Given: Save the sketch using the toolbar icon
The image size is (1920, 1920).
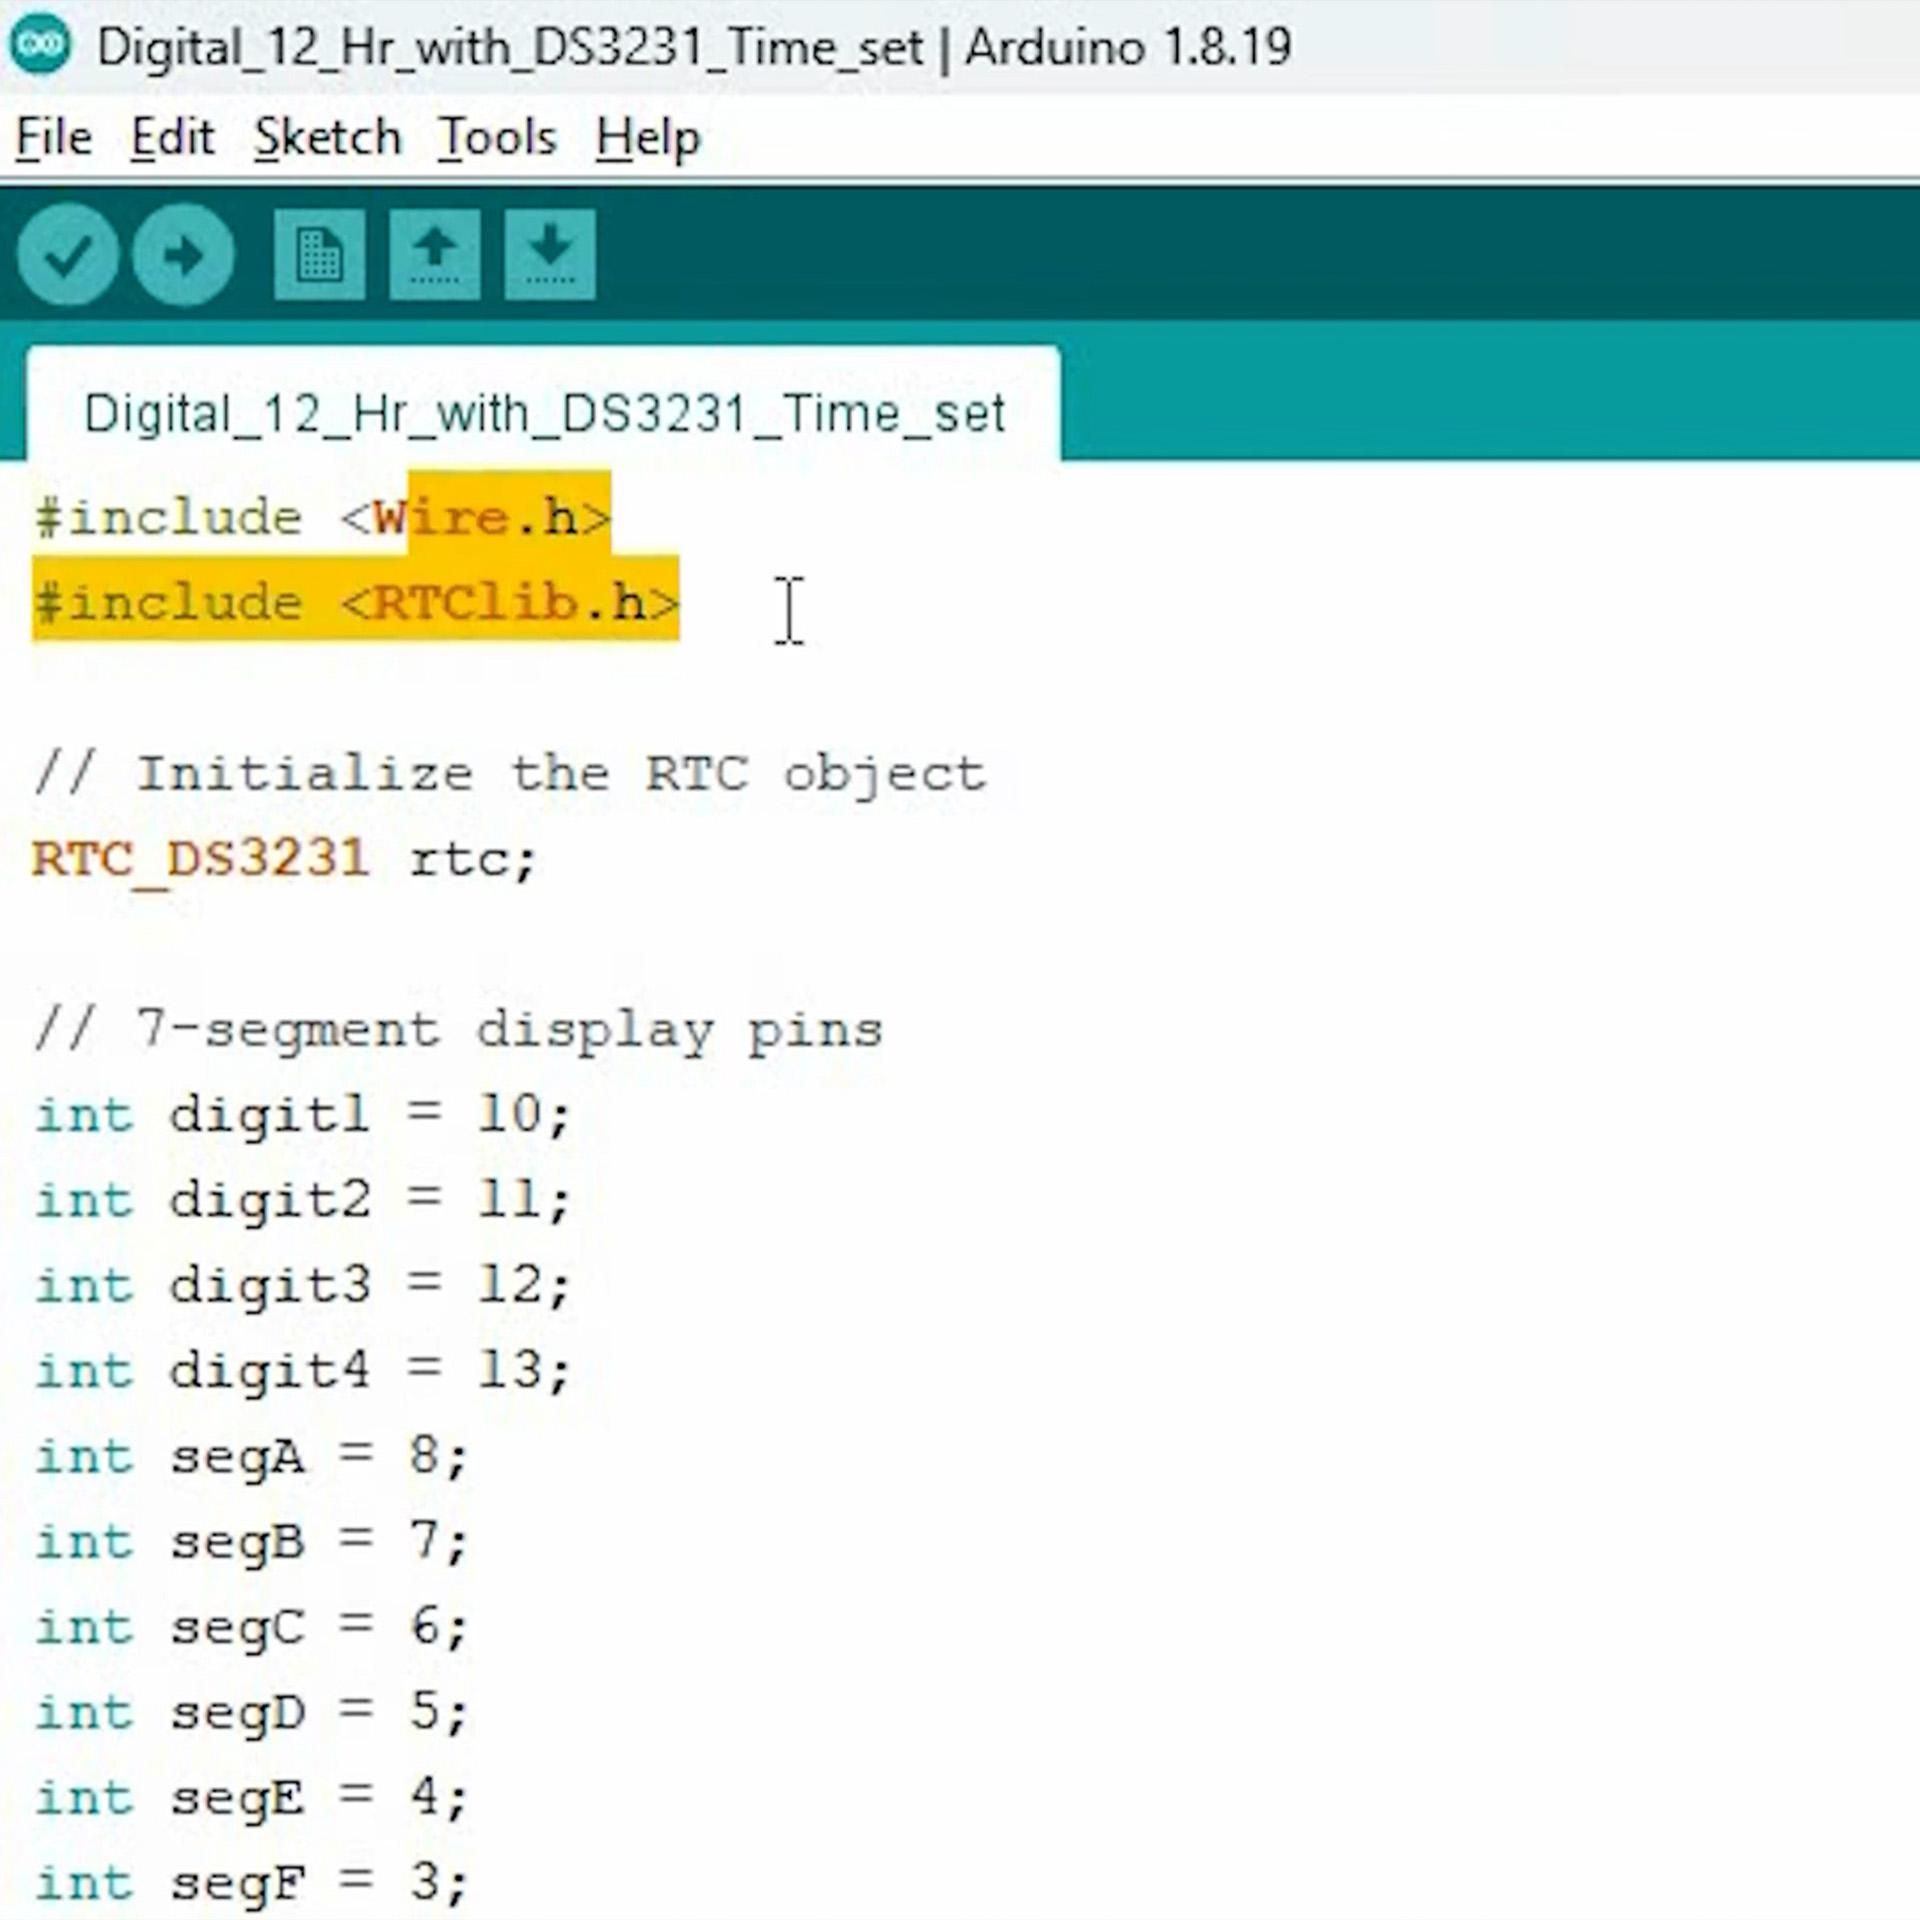Looking at the screenshot, I should pyautogui.click(x=551, y=255).
